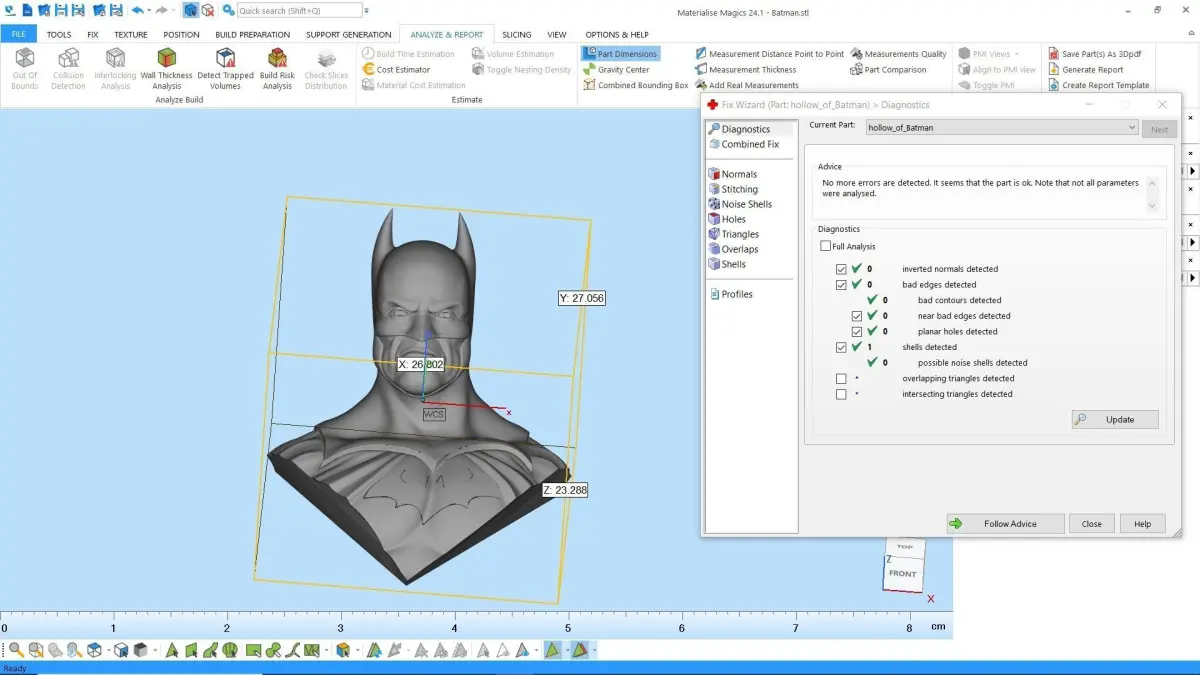Open the TEXTURE tab
This screenshot has width=1200, height=675.
pyautogui.click(x=131, y=34)
